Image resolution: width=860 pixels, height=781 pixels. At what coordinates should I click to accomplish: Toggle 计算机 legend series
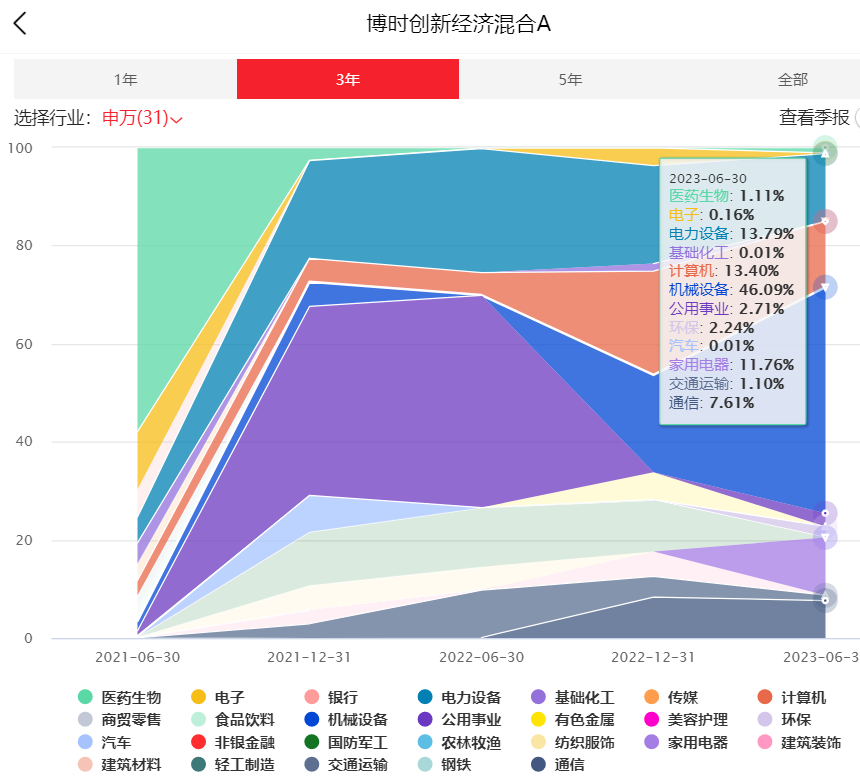coord(792,697)
